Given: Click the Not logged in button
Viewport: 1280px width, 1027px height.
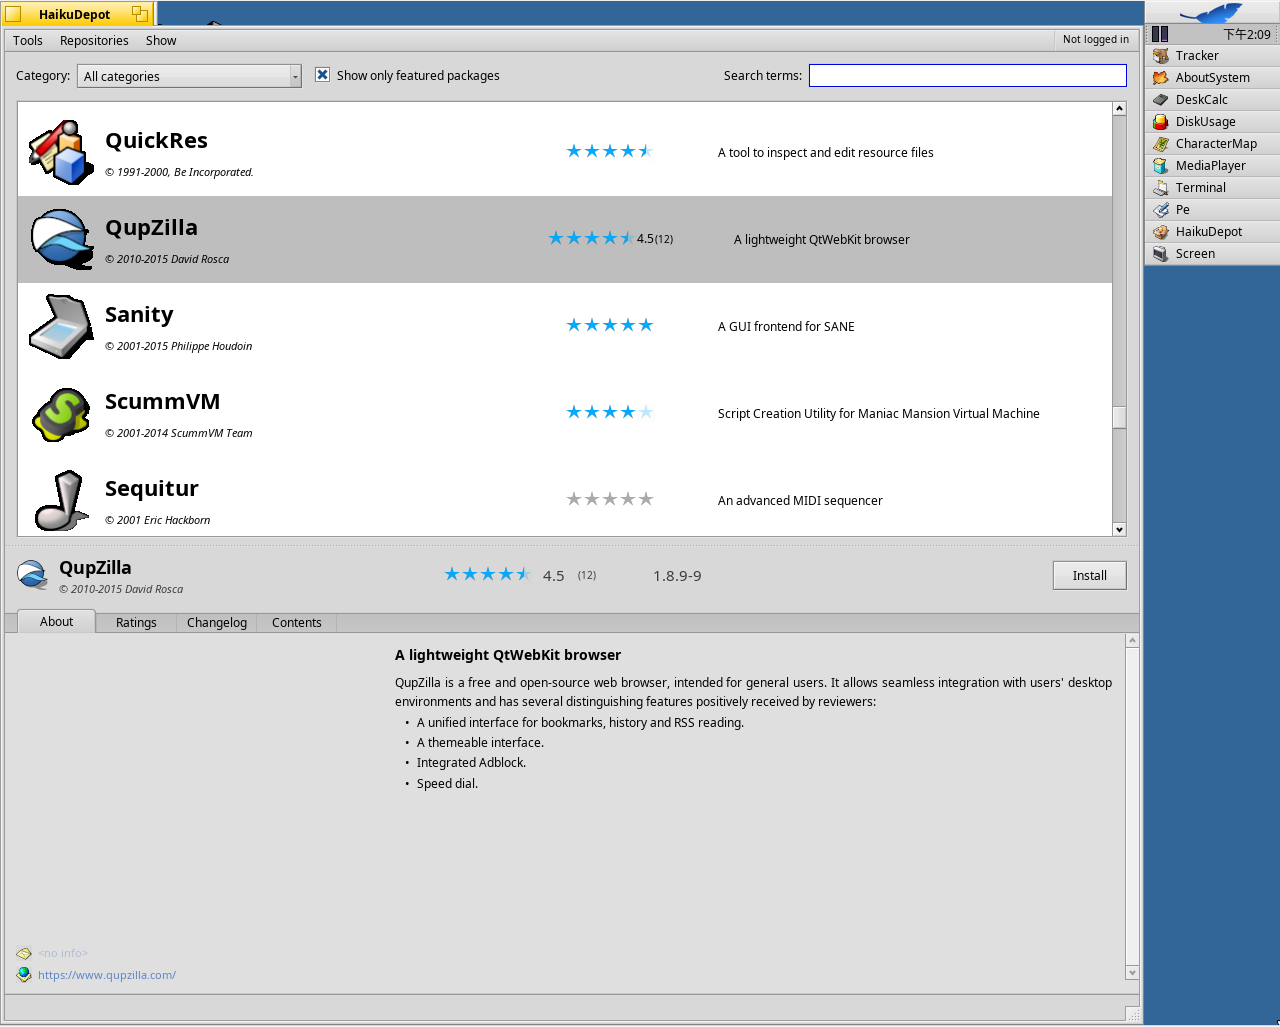Looking at the screenshot, I should [x=1096, y=40].
